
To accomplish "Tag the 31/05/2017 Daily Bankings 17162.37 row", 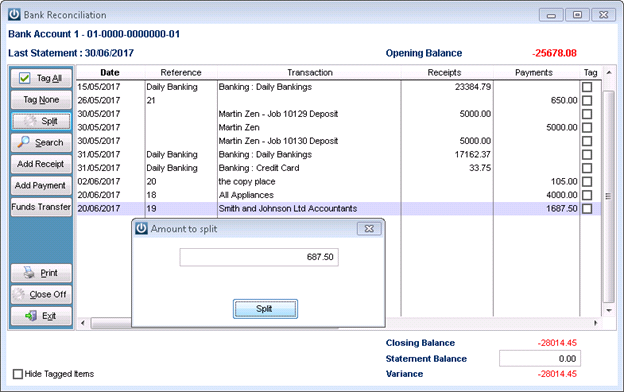I will (587, 155).
